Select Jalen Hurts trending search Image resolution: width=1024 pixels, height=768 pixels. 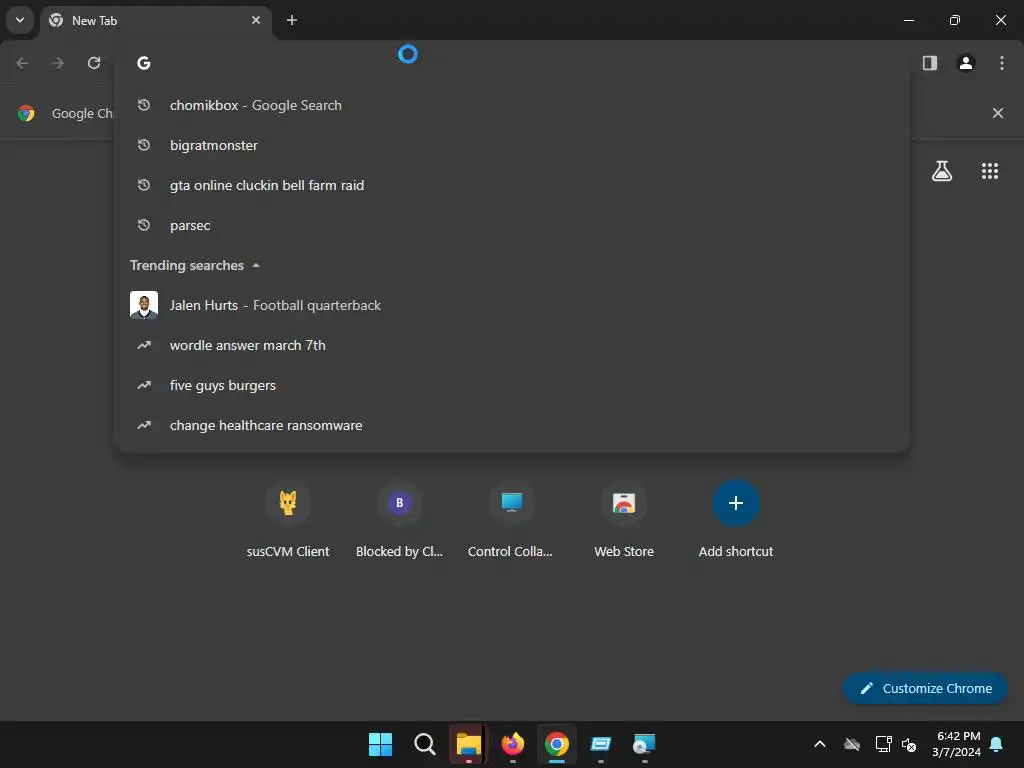[512, 305]
